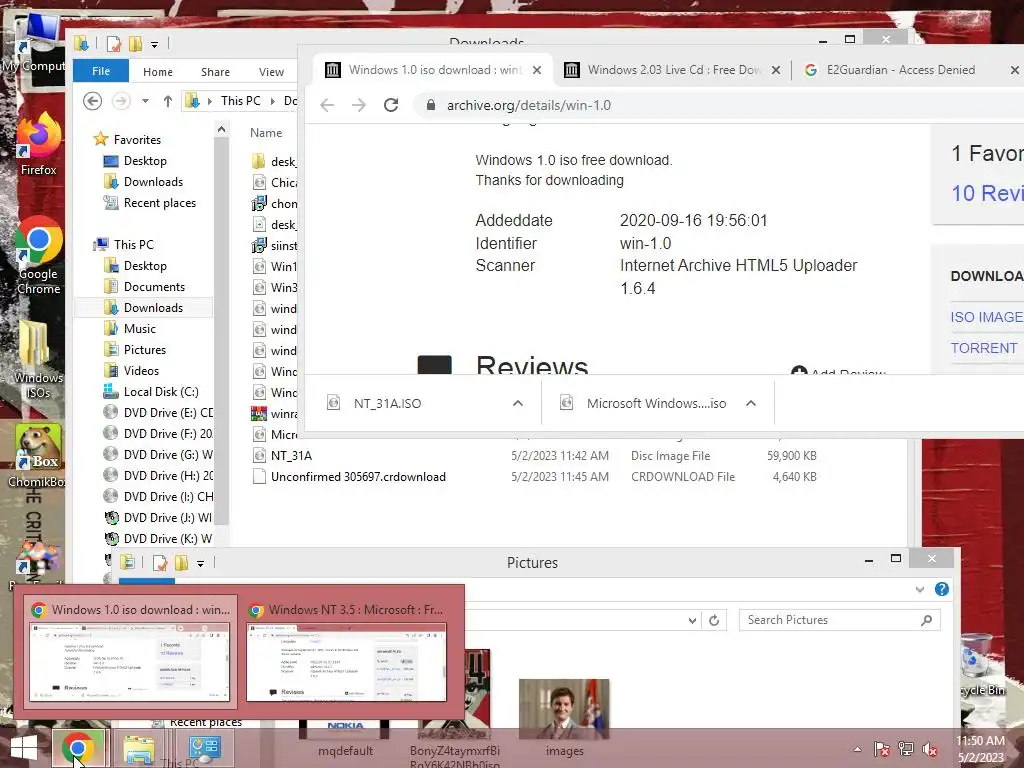Image resolution: width=1024 pixels, height=768 pixels.
Task: Show hidden tray icons arrow
Action: click(x=857, y=750)
